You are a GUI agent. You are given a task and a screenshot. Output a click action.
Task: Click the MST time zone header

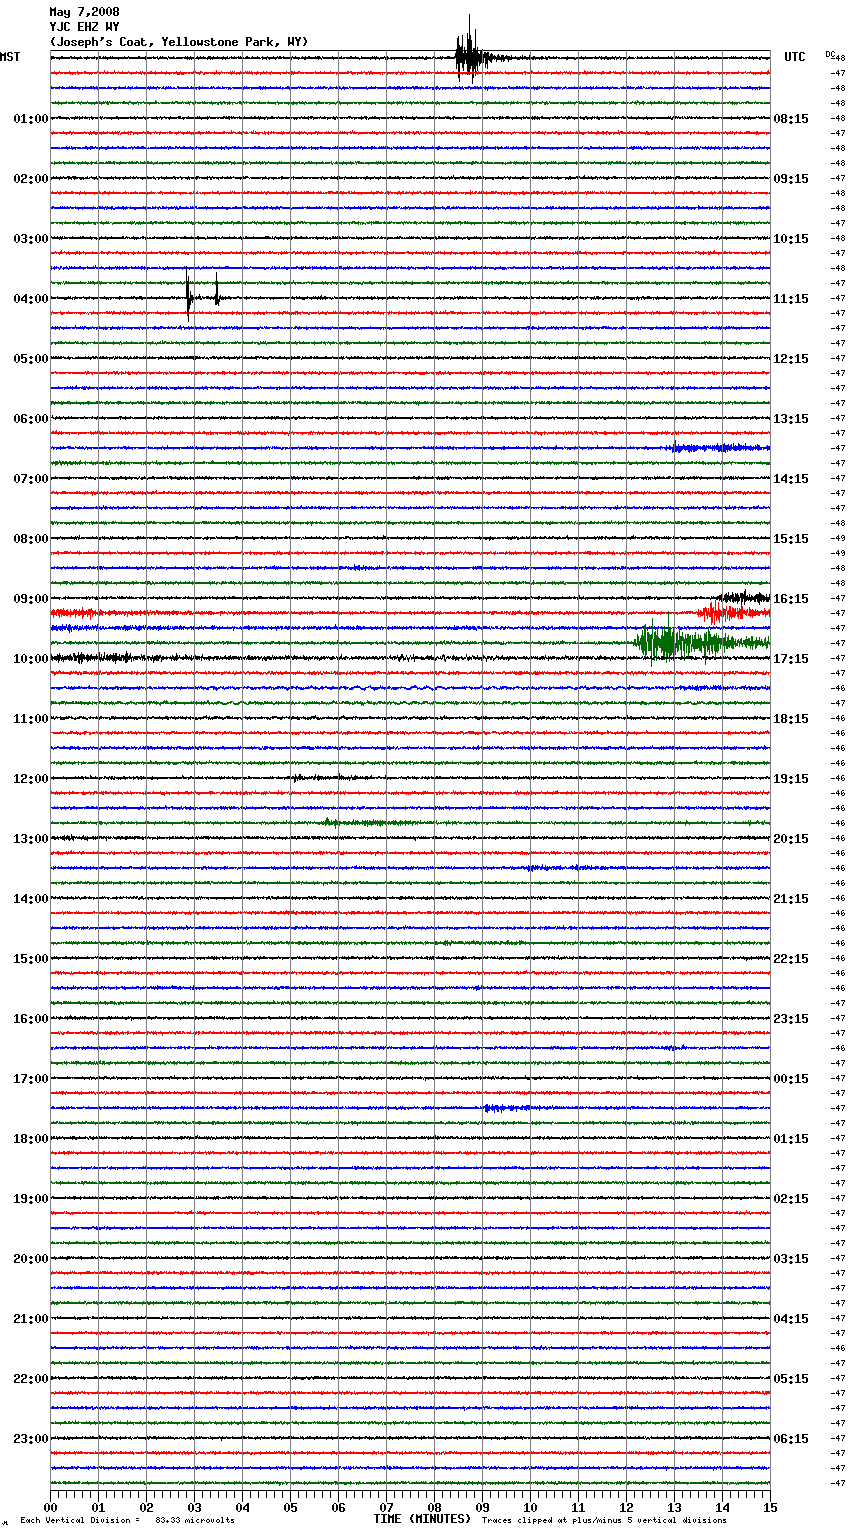click(x=10, y=57)
